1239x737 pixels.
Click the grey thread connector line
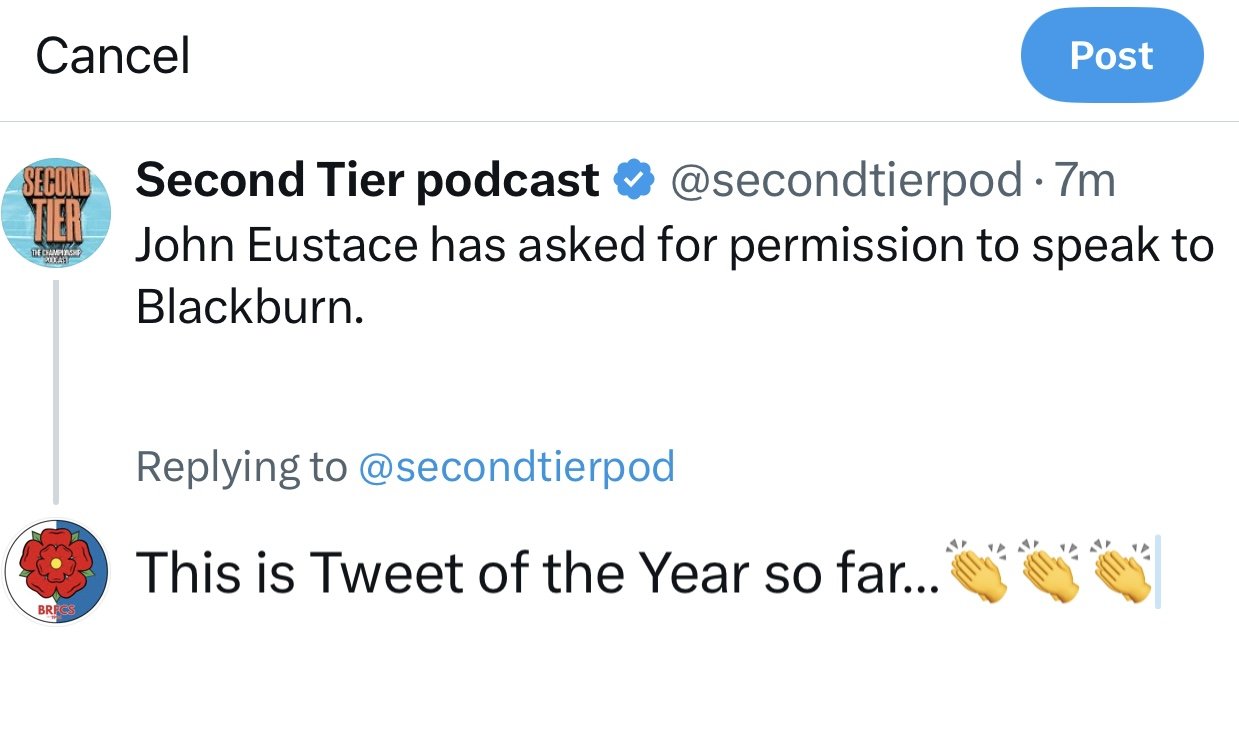(x=56, y=390)
